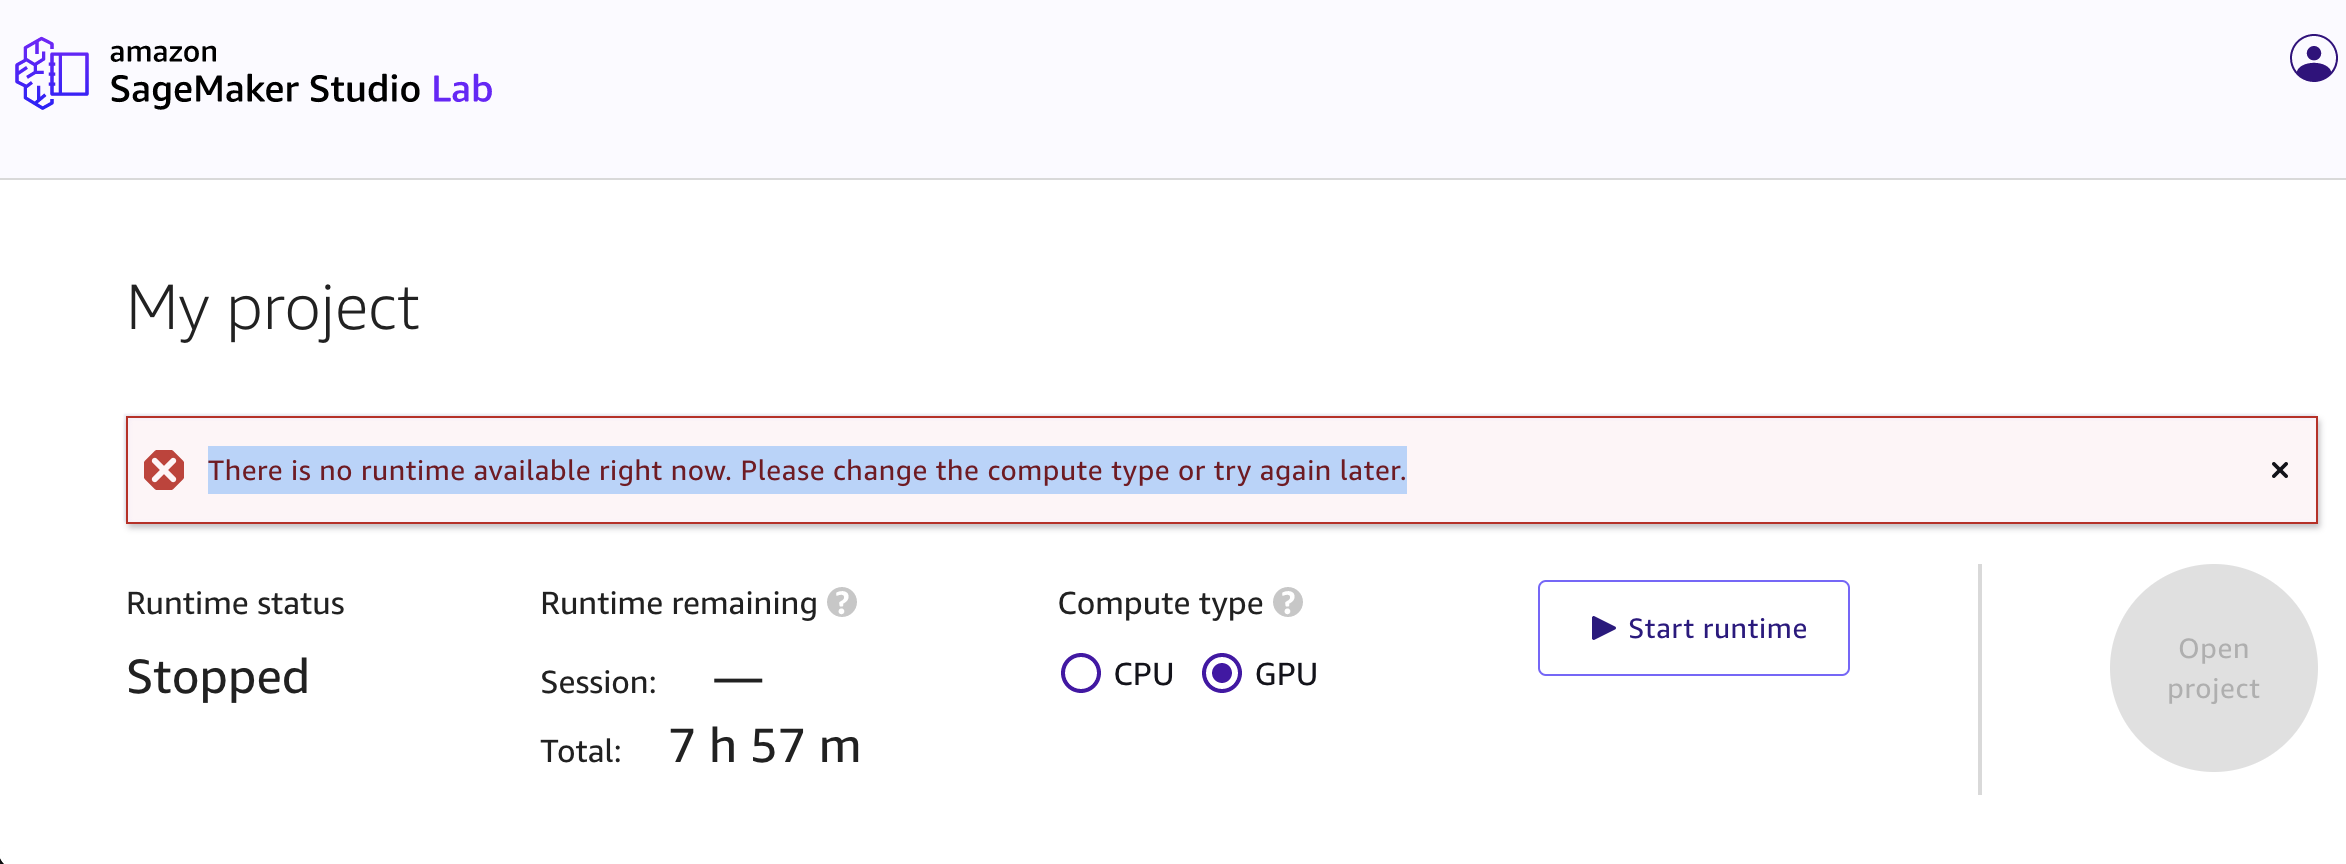The image size is (2346, 864).
Task: Dismiss the no runtime available alert
Action: pyautogui.click(x=2280, y=470)
